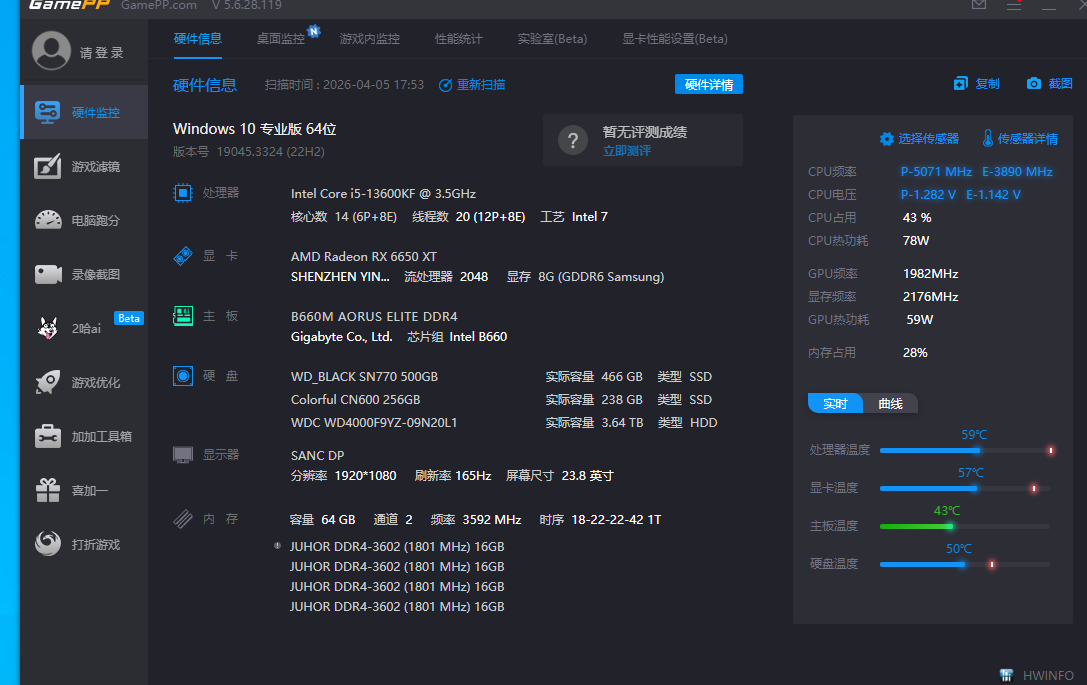Open 游戏优化 rocket icon
Viewport: 1087px width, 685px height.
48,382
